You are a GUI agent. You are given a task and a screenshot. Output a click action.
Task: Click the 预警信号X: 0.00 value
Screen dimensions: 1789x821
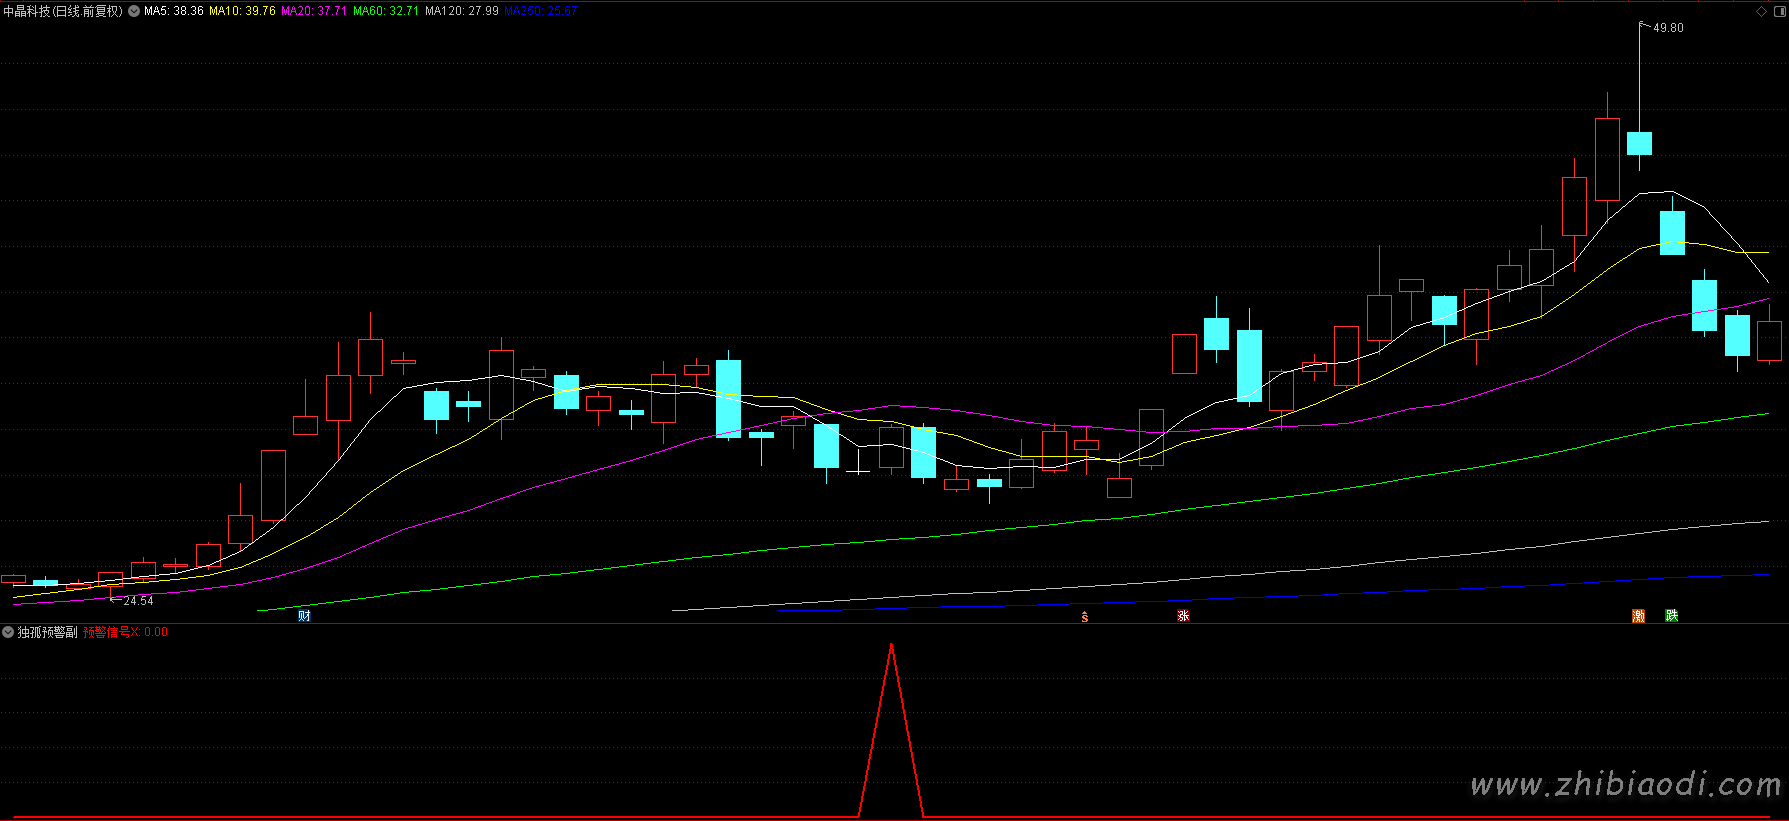[x=125, y=632]
